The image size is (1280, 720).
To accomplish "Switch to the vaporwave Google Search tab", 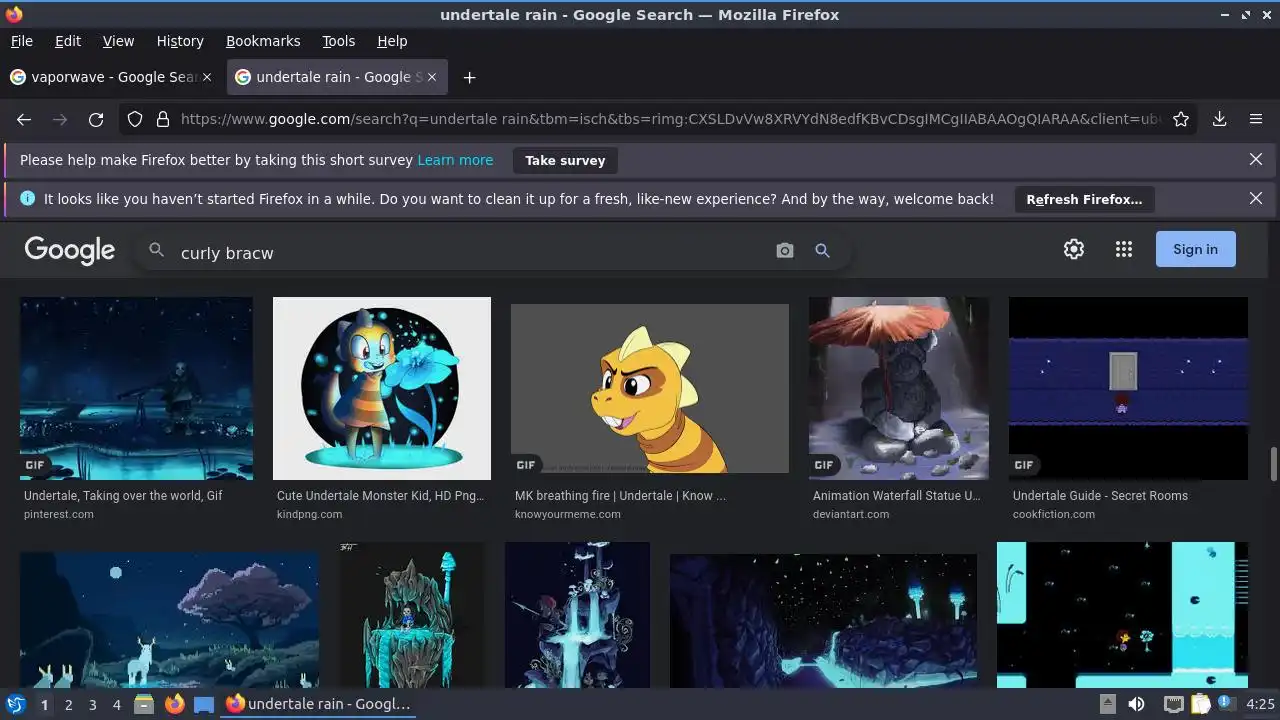I will coord(111,77).
